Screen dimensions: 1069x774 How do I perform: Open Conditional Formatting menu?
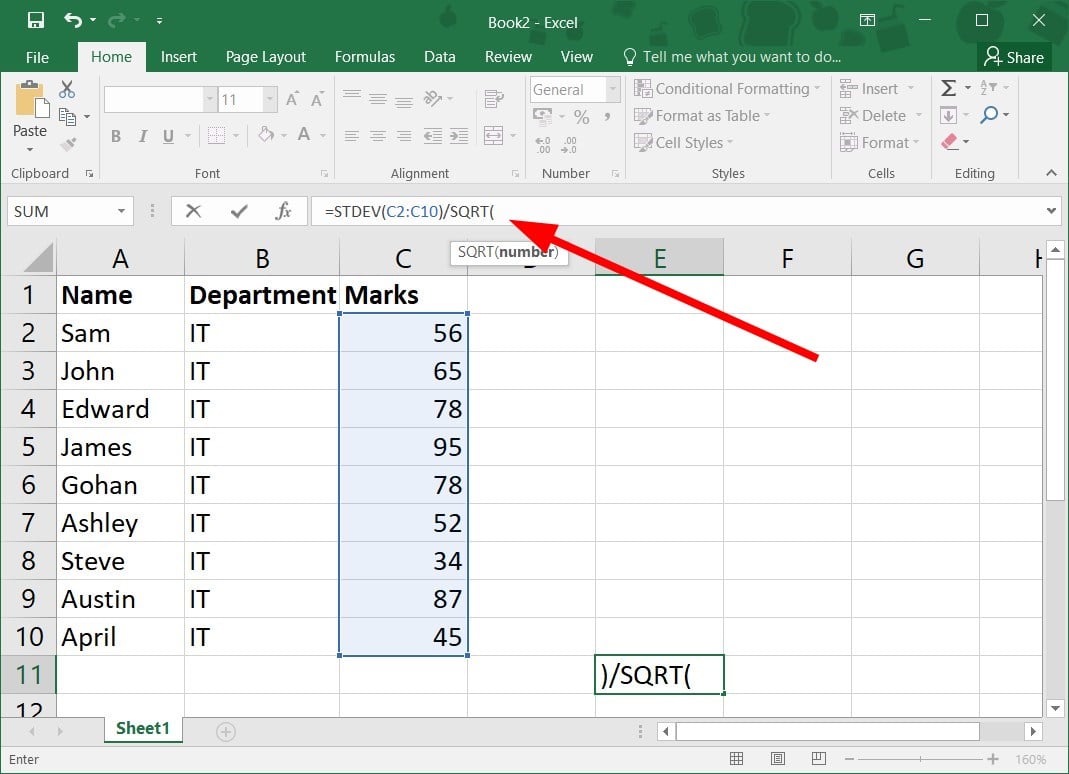[x=731, y=89]
